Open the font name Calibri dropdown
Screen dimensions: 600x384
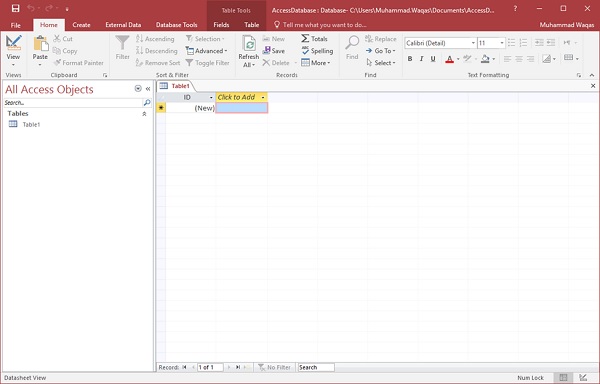[x=473, y=43]
